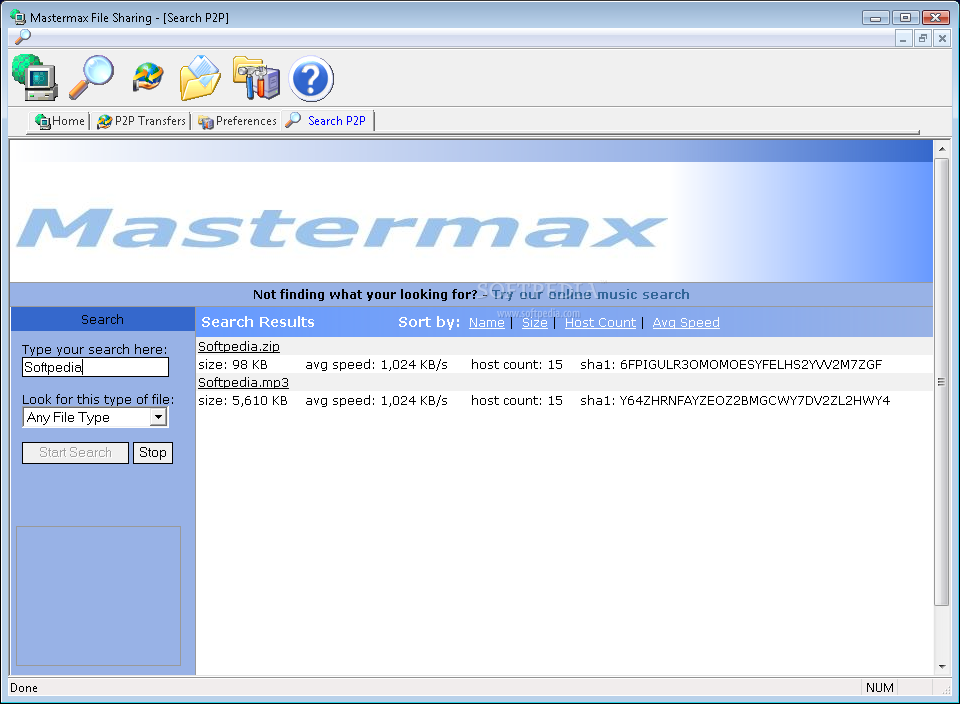Open the Preferences tab
Viewport: 960px width, 704px height.
(238, 121)
